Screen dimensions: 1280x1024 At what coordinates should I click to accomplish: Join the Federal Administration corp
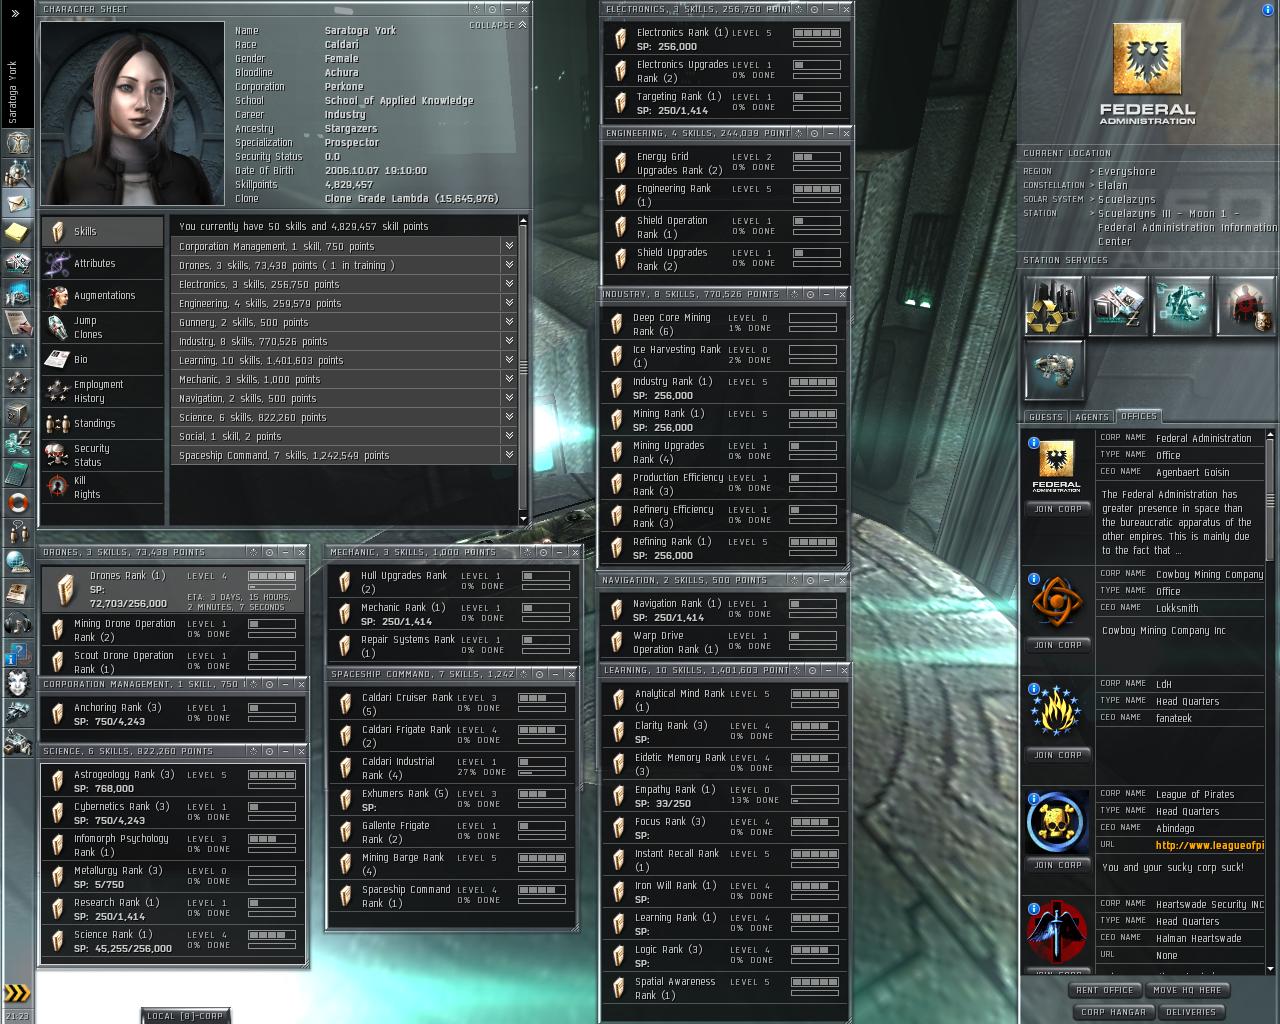pyautogui.click(x=1057, y=509)
